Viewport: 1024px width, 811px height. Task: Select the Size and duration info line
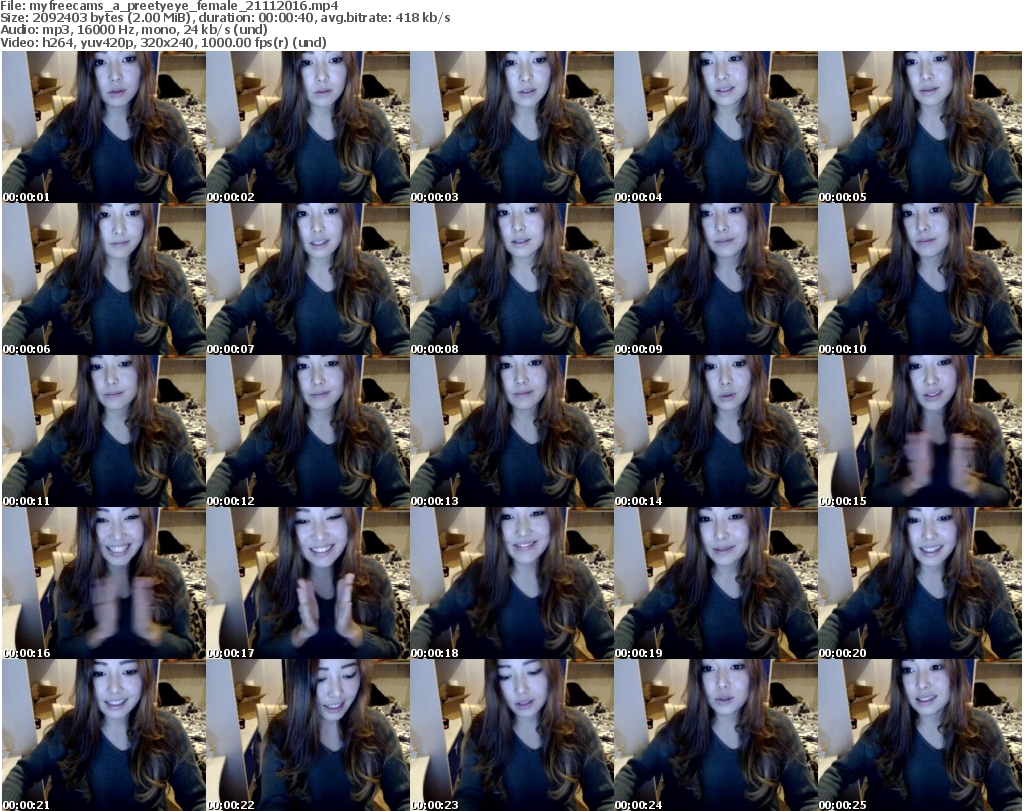click(x=225, y=18)
